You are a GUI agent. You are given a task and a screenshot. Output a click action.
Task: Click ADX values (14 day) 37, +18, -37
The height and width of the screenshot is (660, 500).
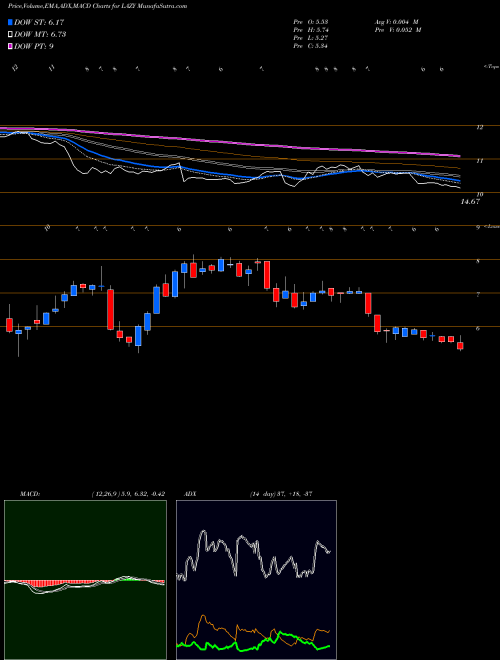pos(280,494)
